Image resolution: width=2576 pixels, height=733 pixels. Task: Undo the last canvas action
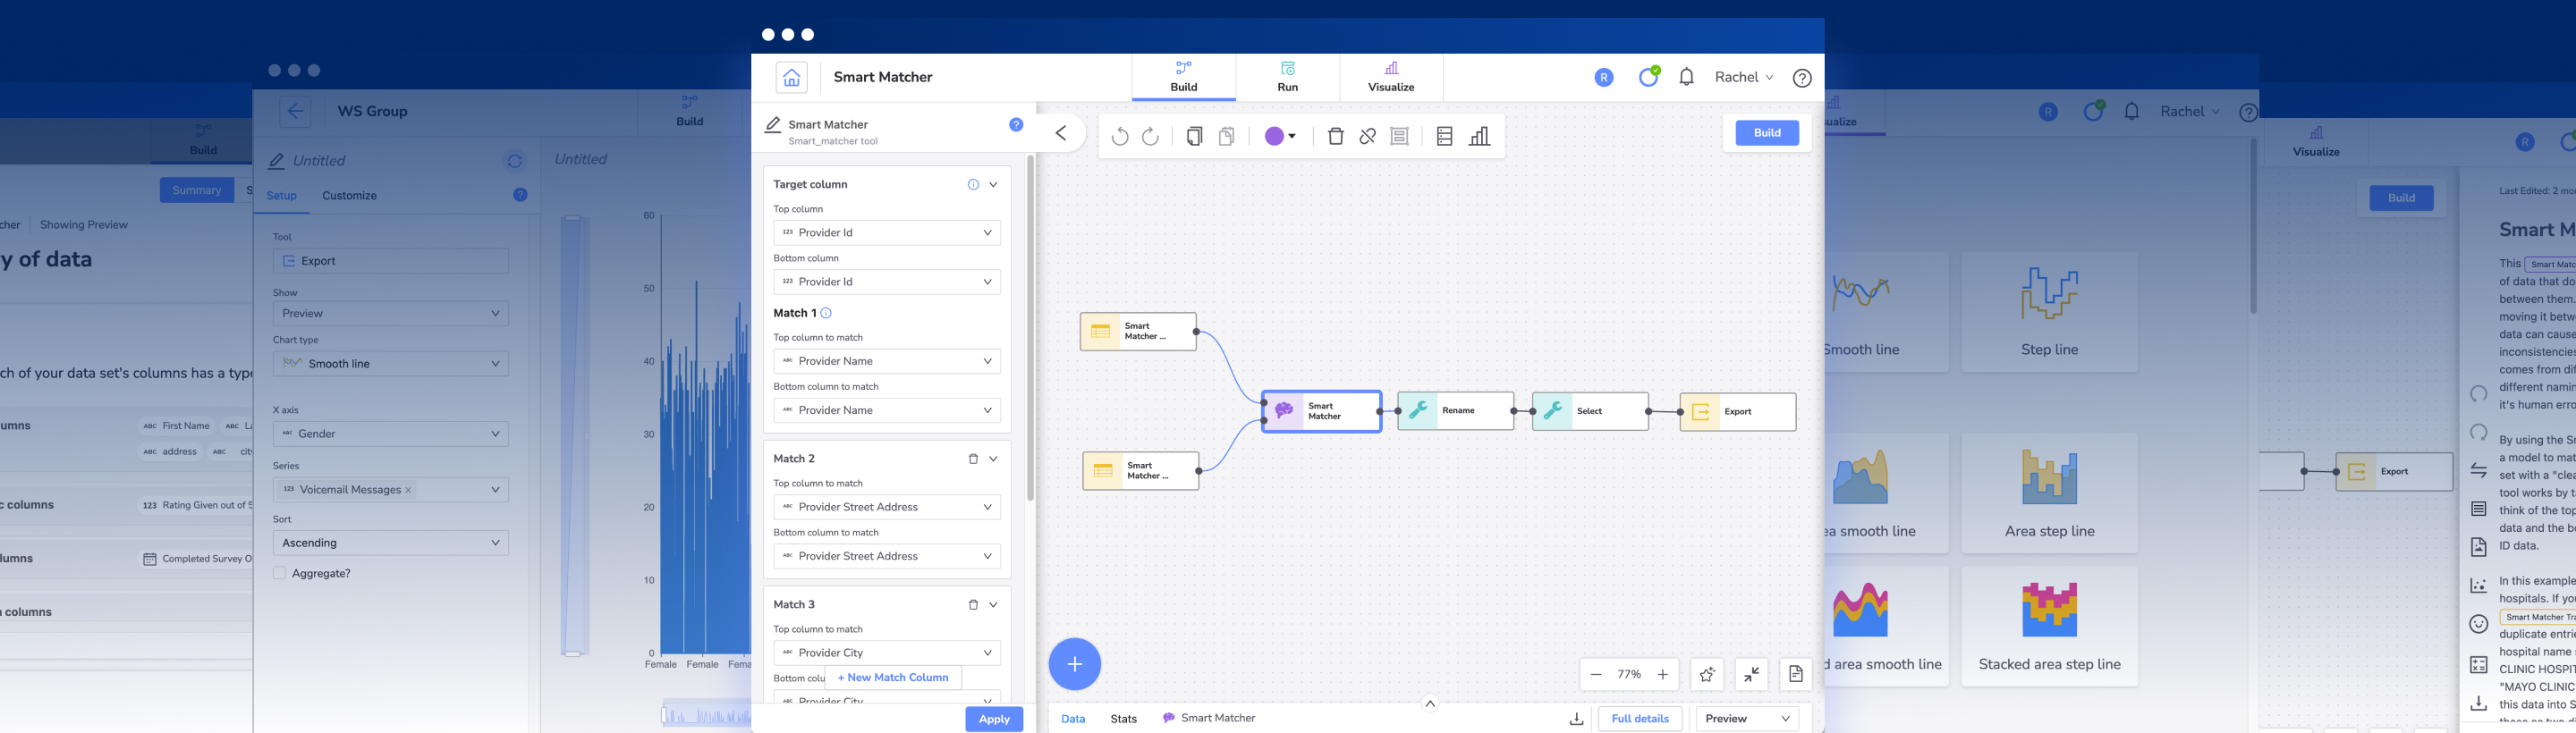click(x=1119, y=136)
